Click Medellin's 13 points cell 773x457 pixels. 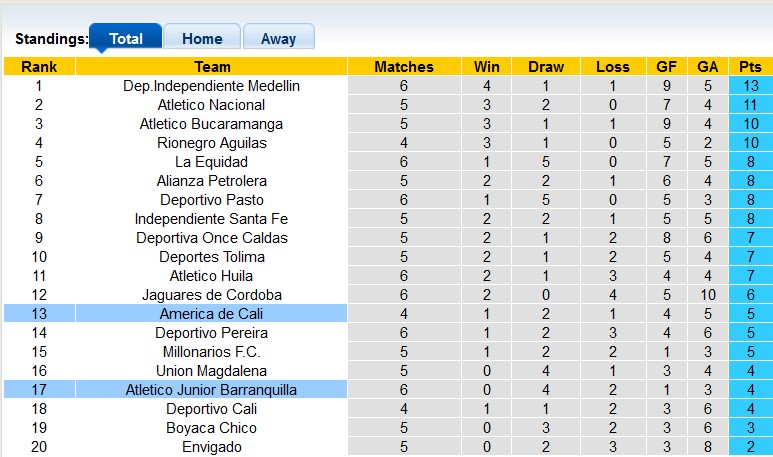point(751,86)
